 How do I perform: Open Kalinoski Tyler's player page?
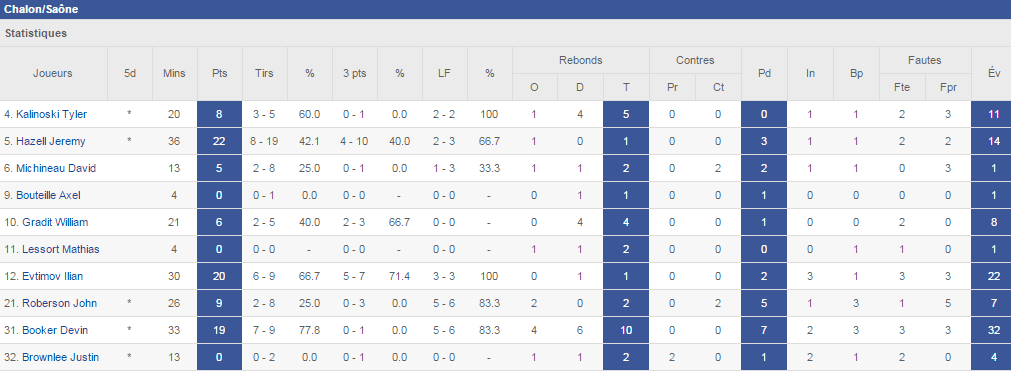[52, 114]
